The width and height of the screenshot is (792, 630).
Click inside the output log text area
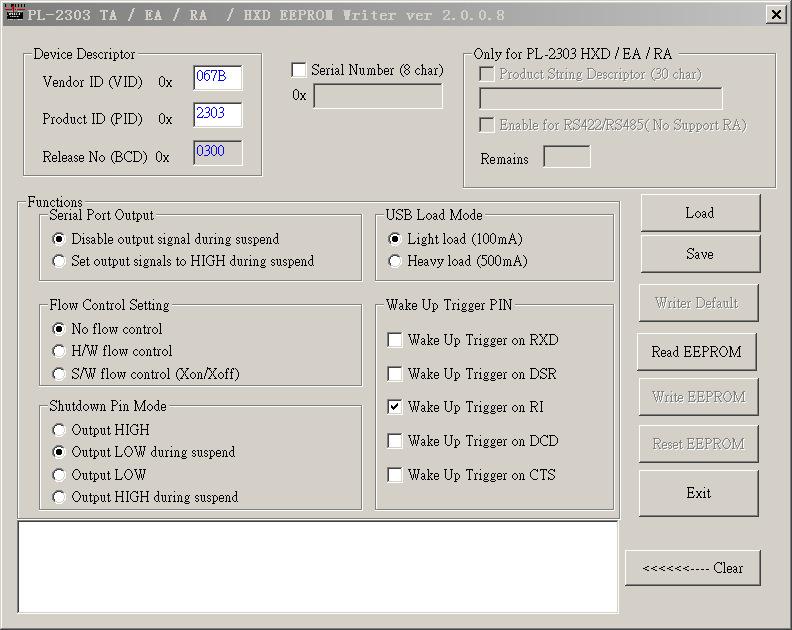[x=318, y=567]
